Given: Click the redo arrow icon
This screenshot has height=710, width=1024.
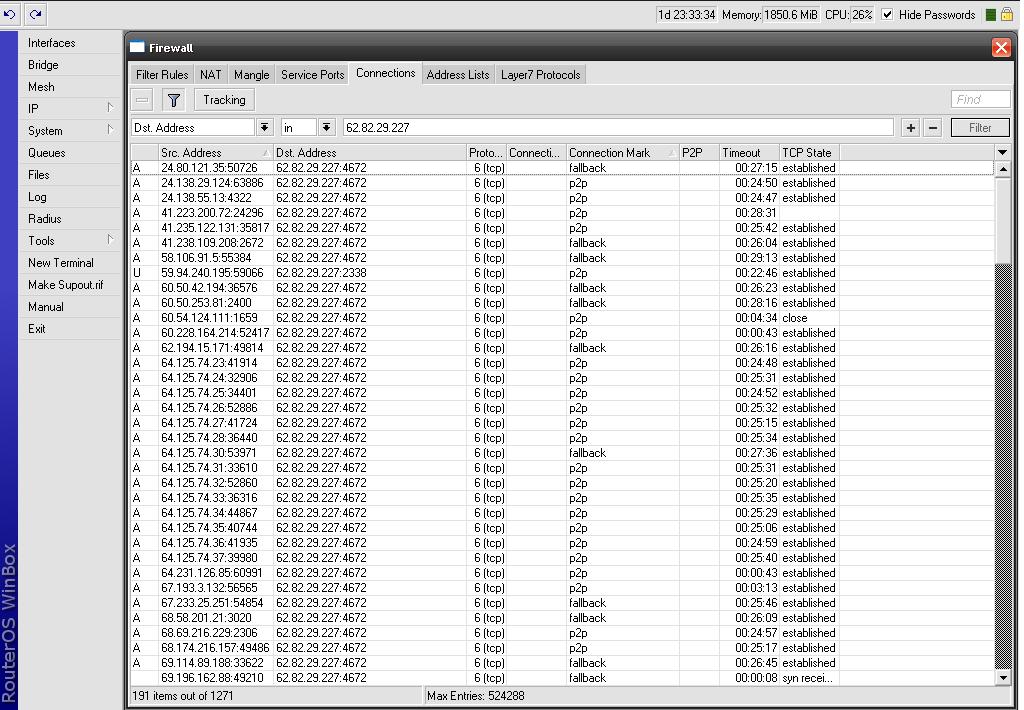Looking at the screenshot, I should (35, 14).
